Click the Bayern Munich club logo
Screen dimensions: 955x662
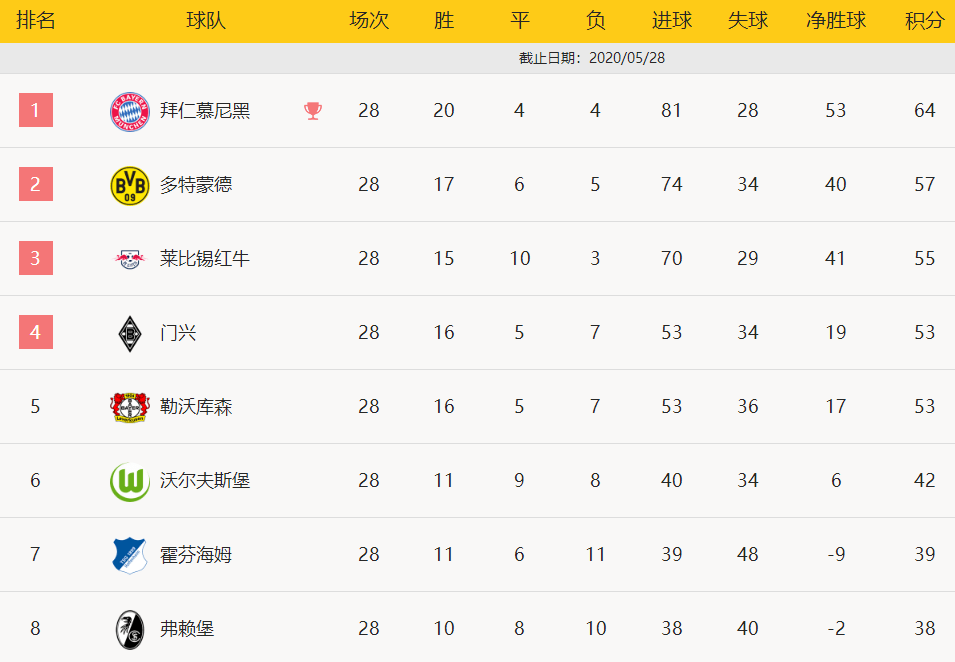pos(130,111)
